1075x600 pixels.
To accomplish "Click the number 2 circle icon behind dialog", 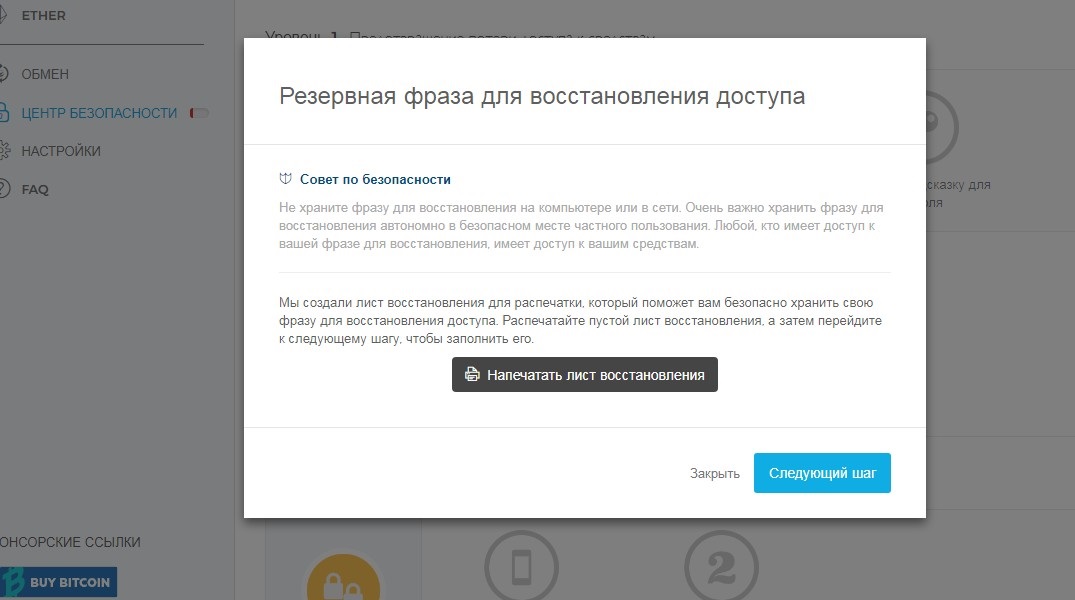I will 721,566.
